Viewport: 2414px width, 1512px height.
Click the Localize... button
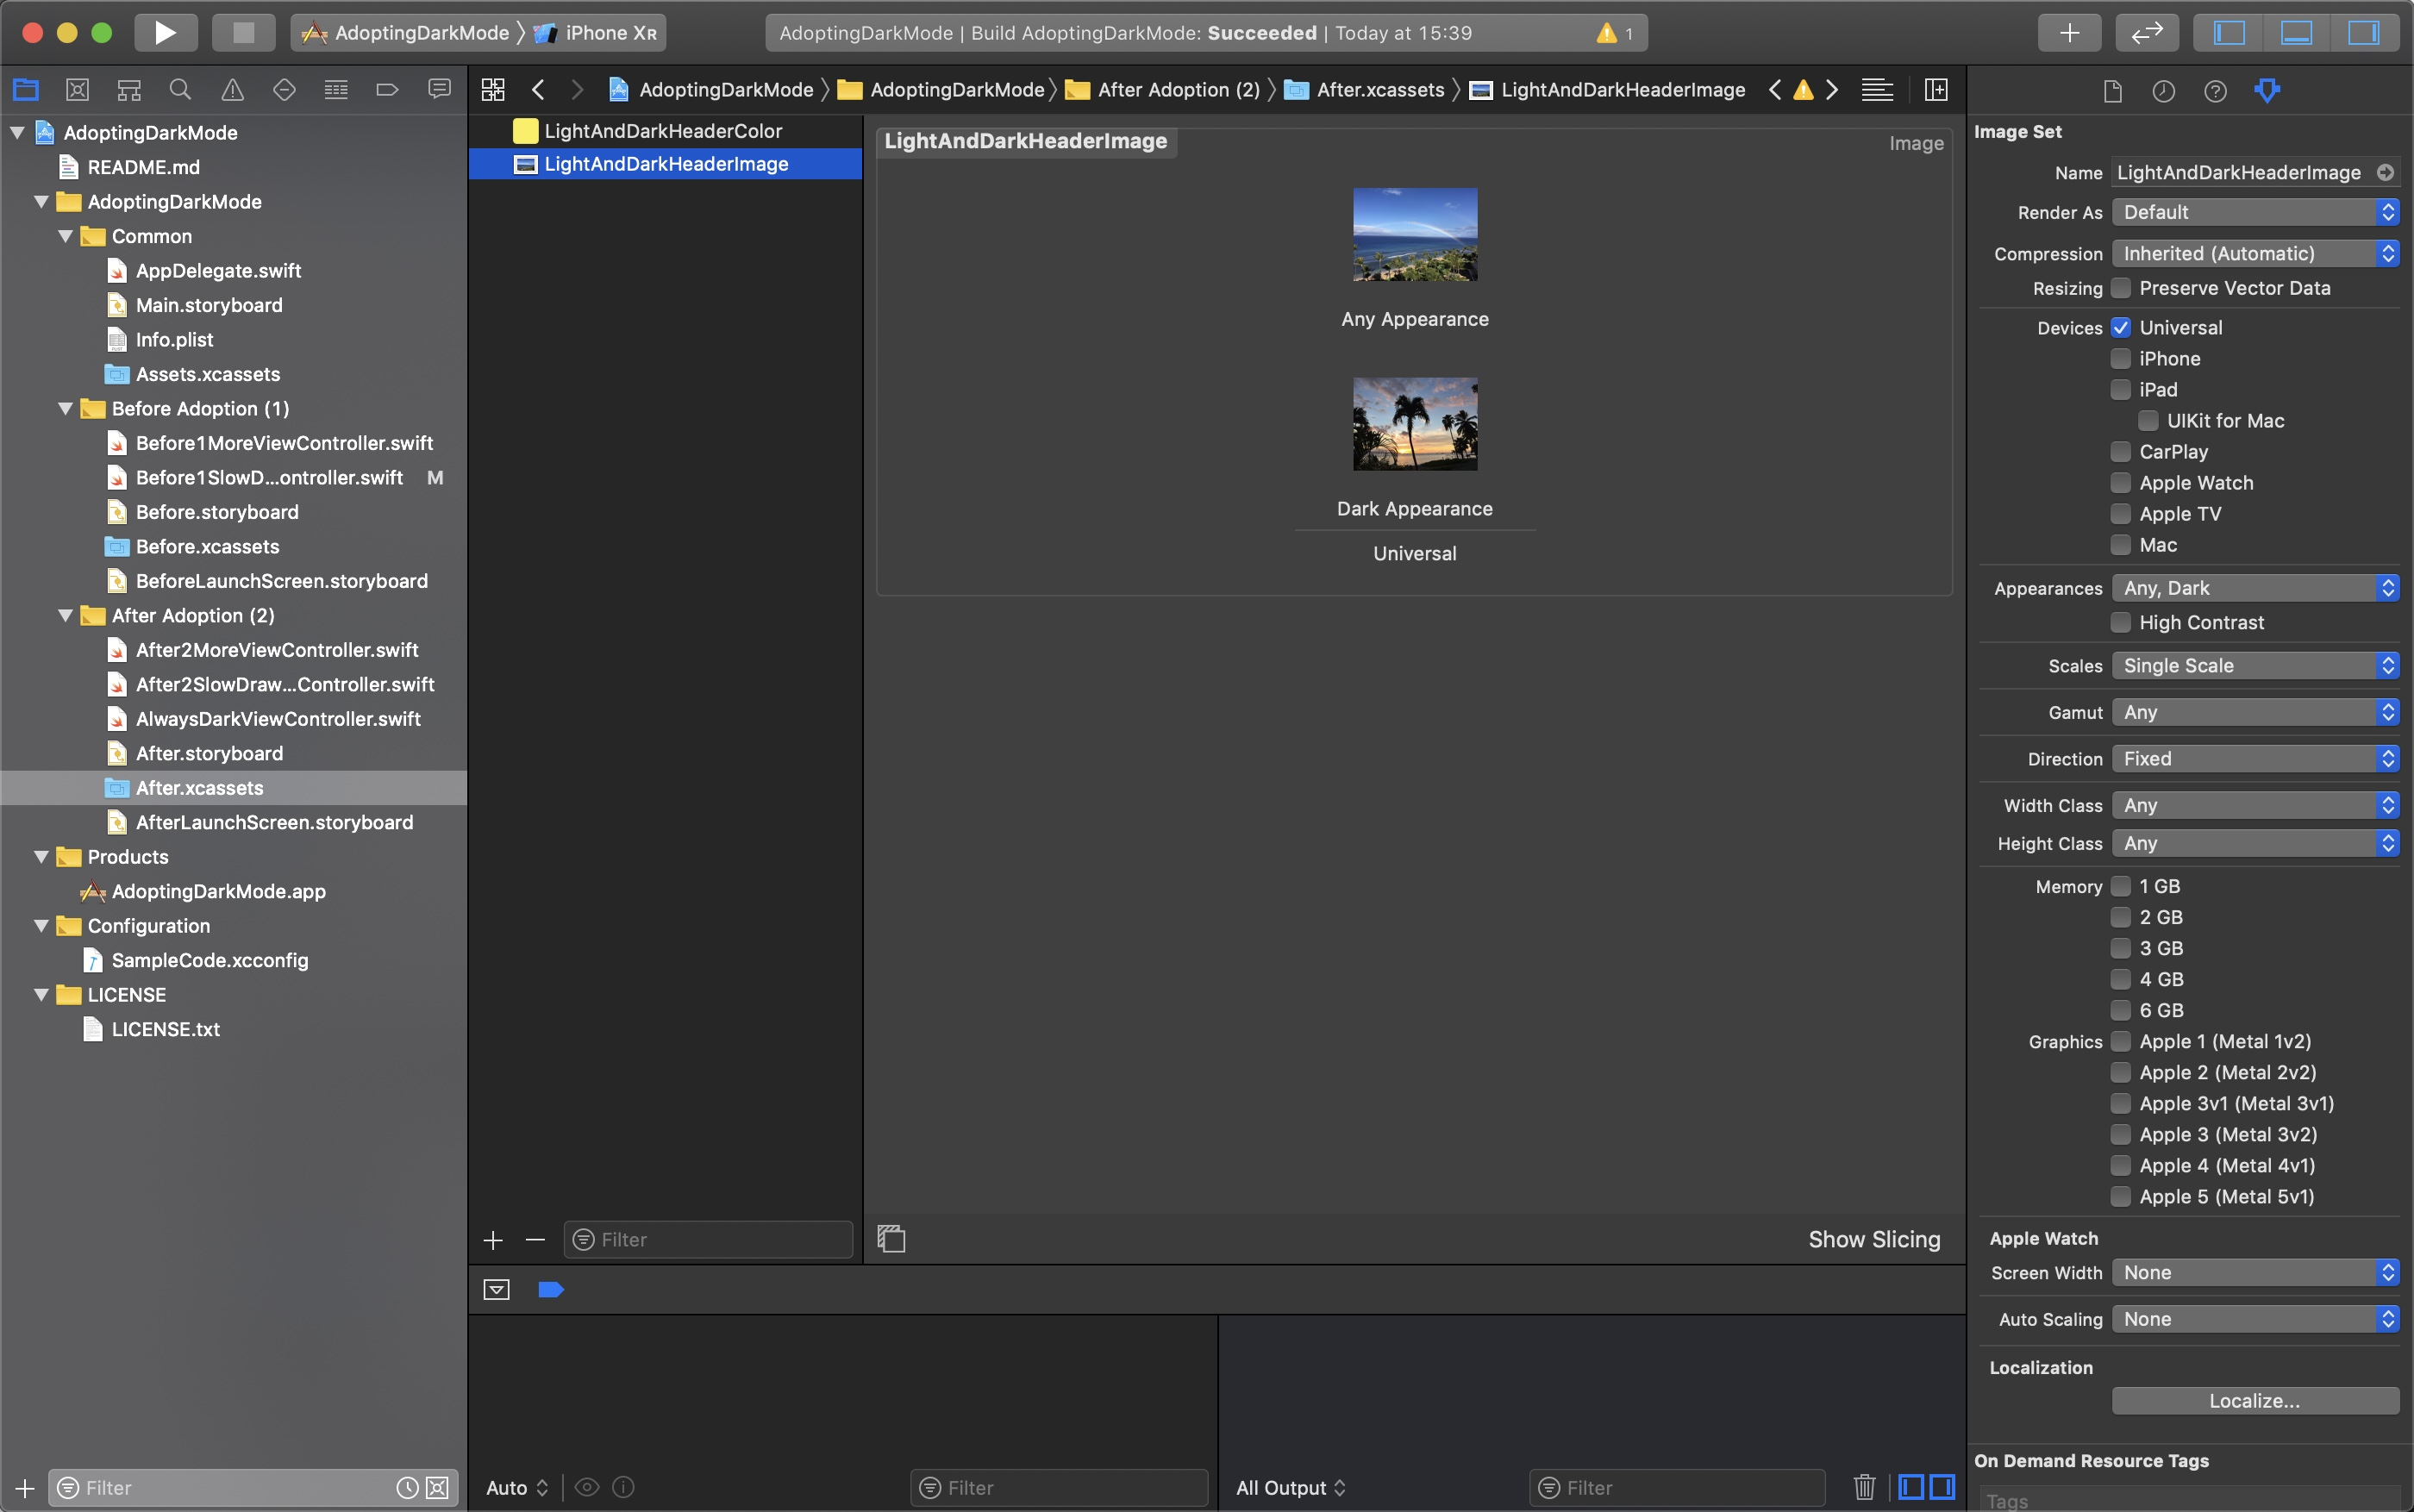(2254, 1401)
